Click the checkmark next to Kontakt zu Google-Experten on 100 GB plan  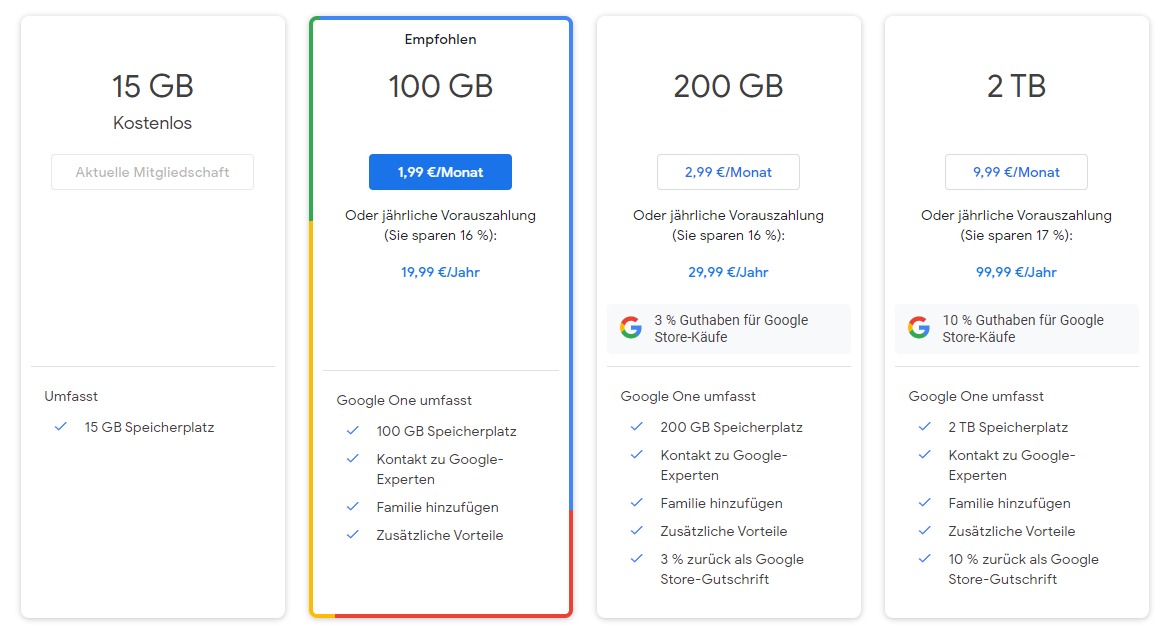pos(352,459)
